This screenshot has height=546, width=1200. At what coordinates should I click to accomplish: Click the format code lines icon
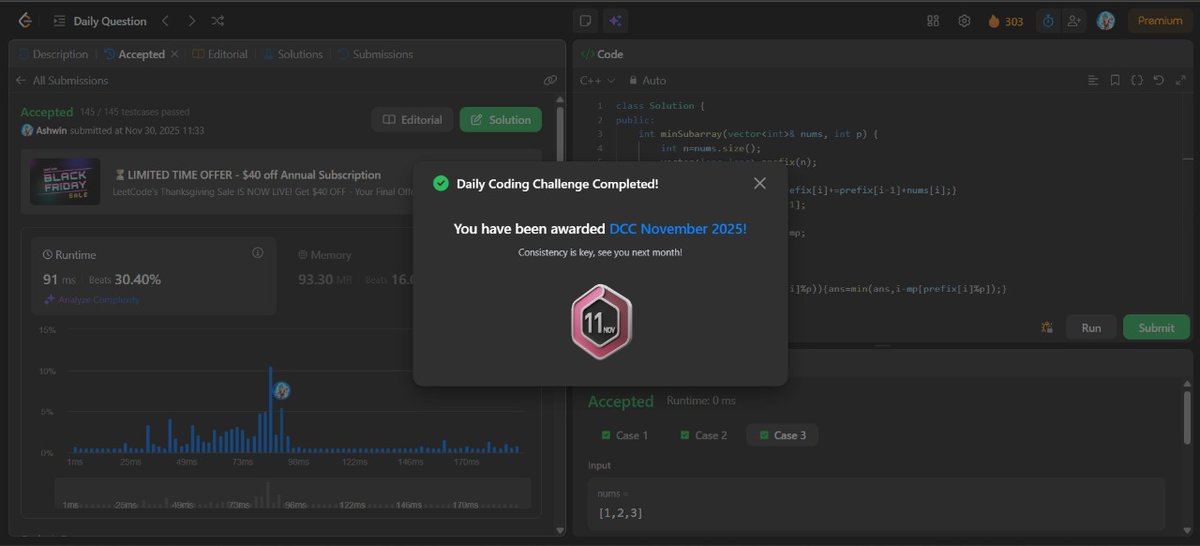pyautogui.click(x=1093, y=80)
